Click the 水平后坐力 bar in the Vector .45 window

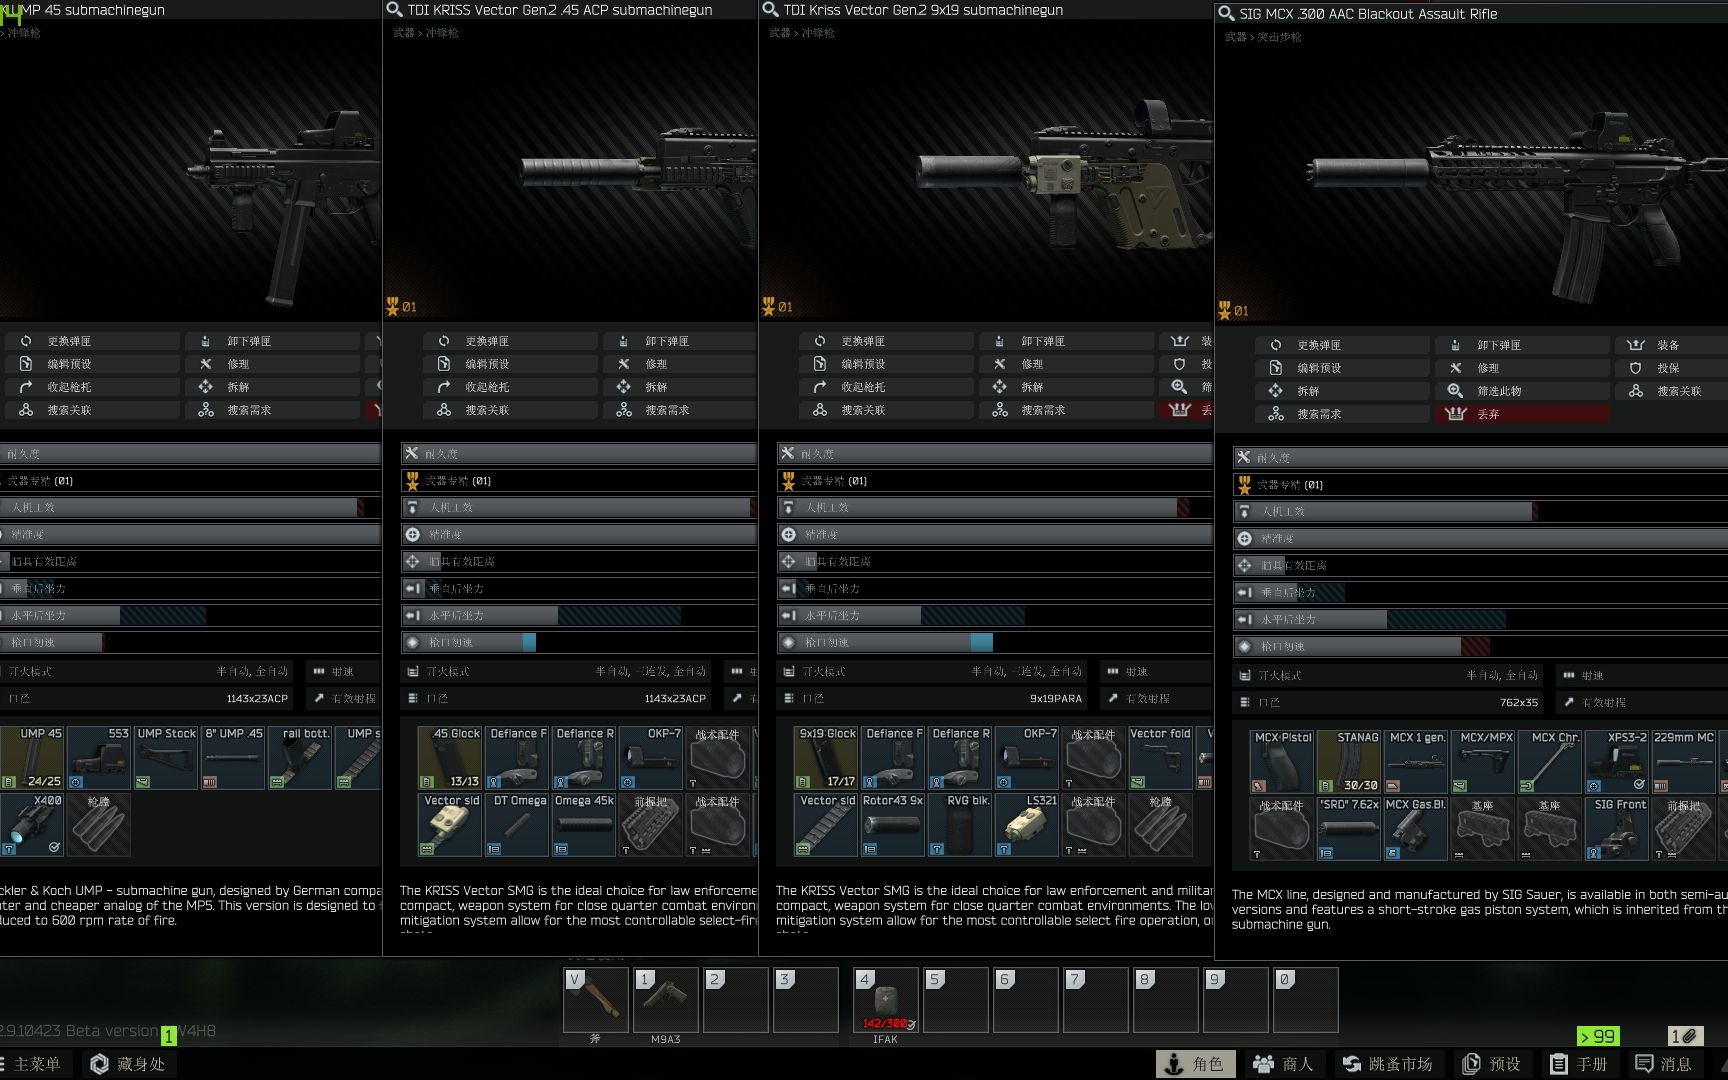tap(579, 616)
